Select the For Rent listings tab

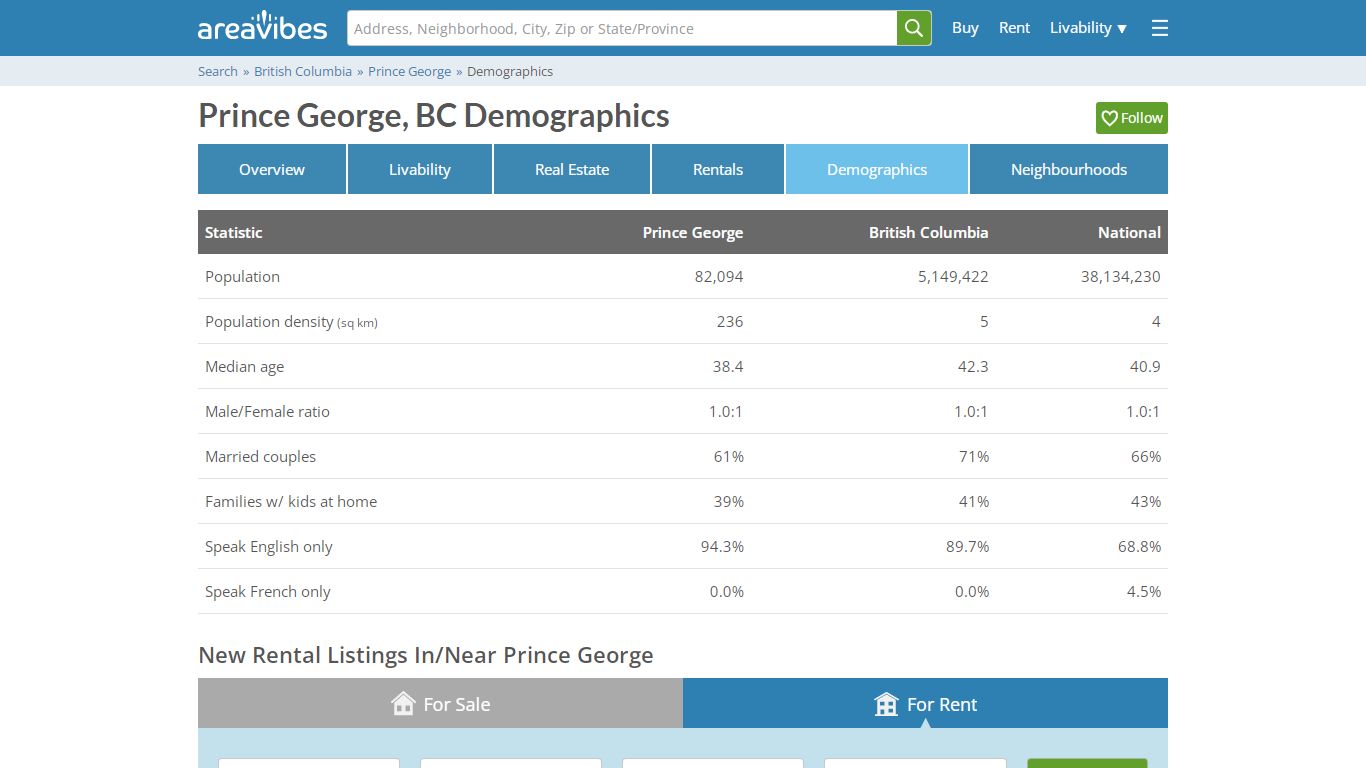(925, 703)
